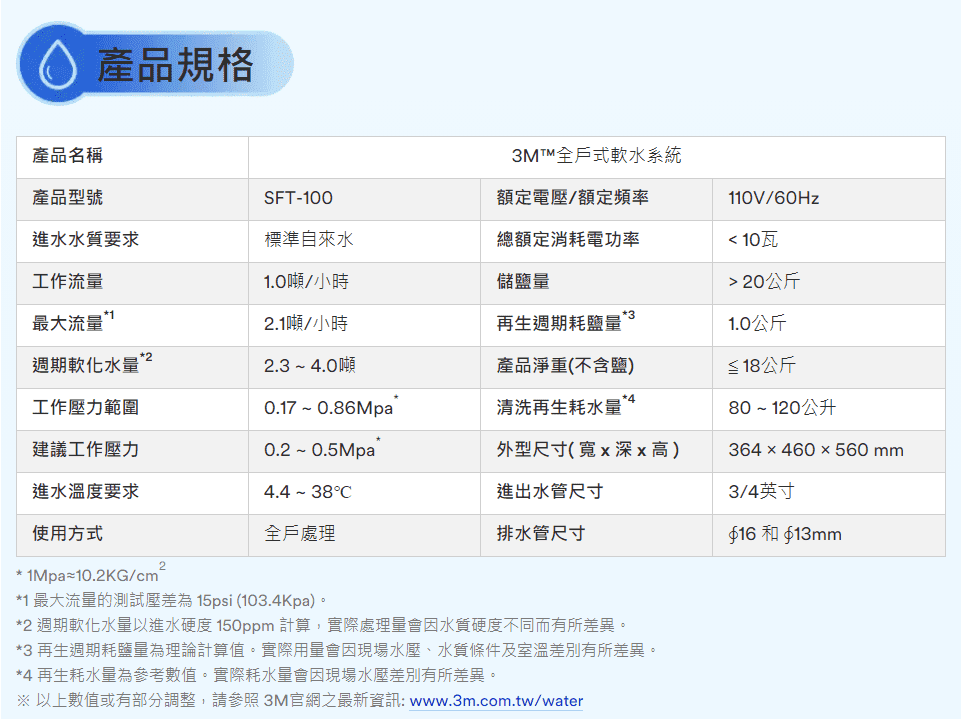This screenshot has height=719, width=962.
Task: Click the 產品規格 heading banner
Action: point(175,66)
